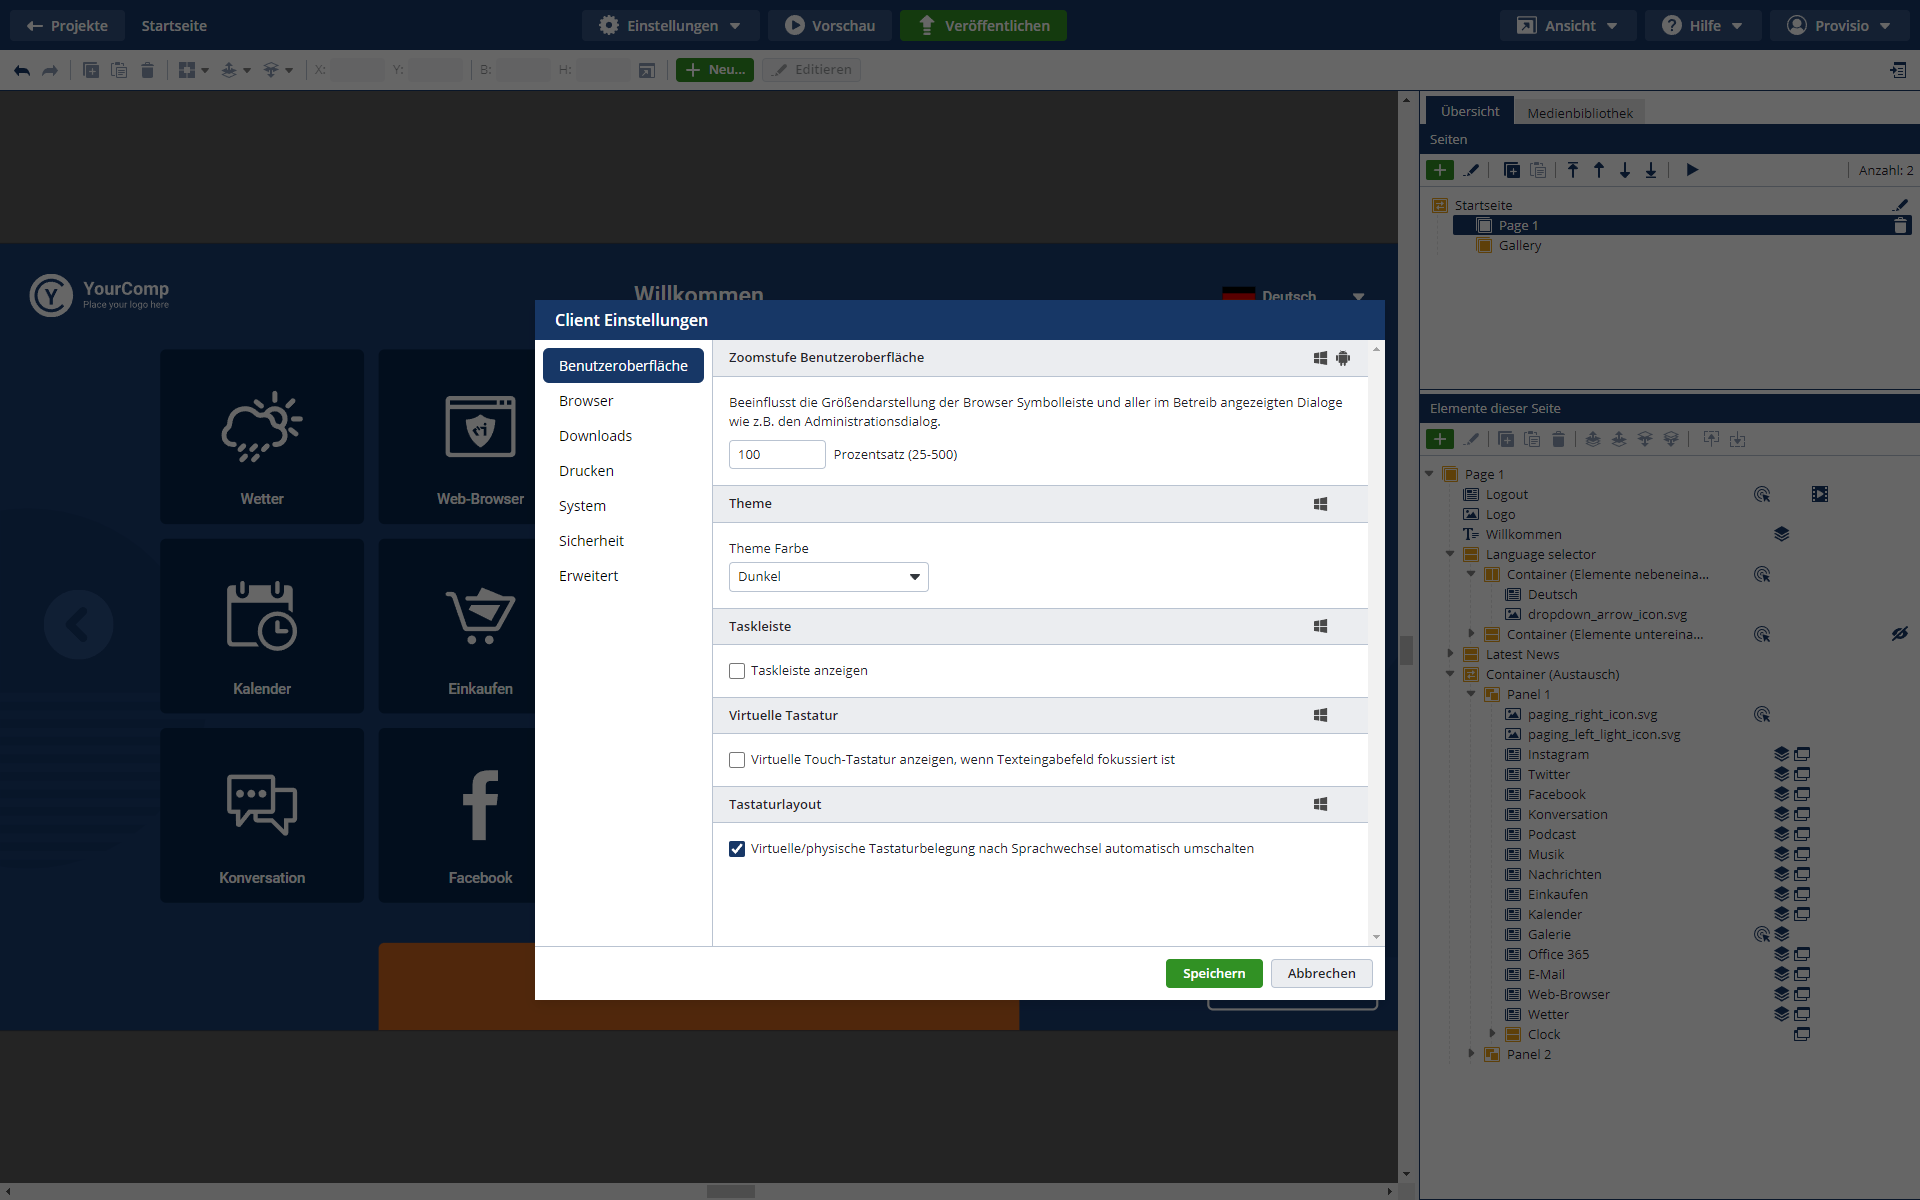Expand the Panel 2 tree node
This screenshot has width=1920, height=1200.
(1471, 1053)
